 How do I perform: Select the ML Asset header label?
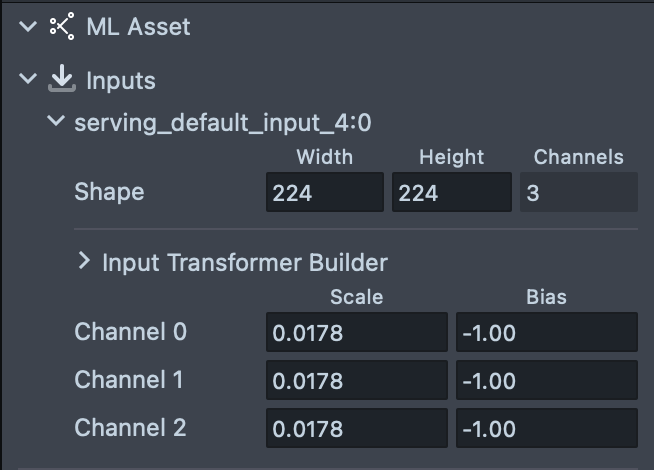[138, 27]
